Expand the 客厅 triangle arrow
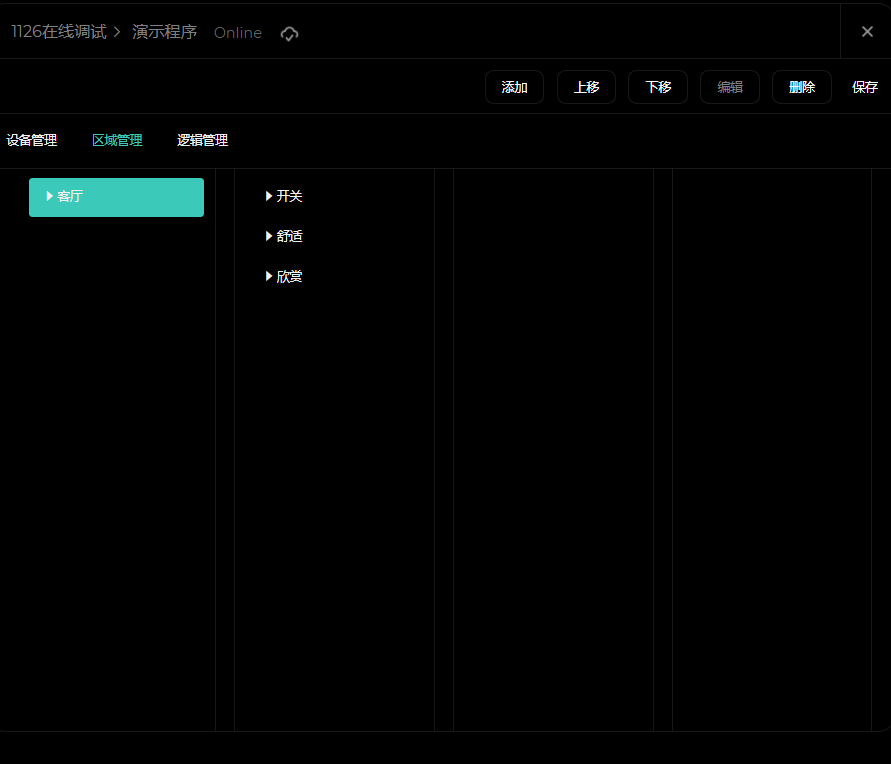The height and width of the screenshot is (764, 891). pyautogui.click(x=49, y=196)
